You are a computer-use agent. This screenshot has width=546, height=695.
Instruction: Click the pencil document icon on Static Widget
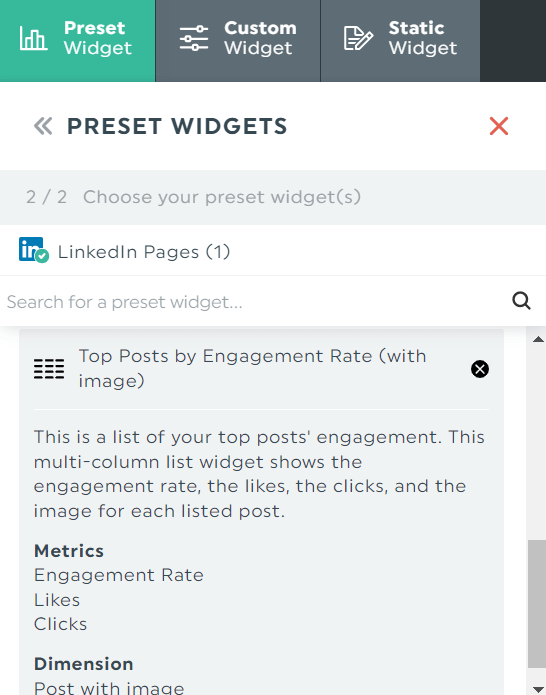pos(358,38)
